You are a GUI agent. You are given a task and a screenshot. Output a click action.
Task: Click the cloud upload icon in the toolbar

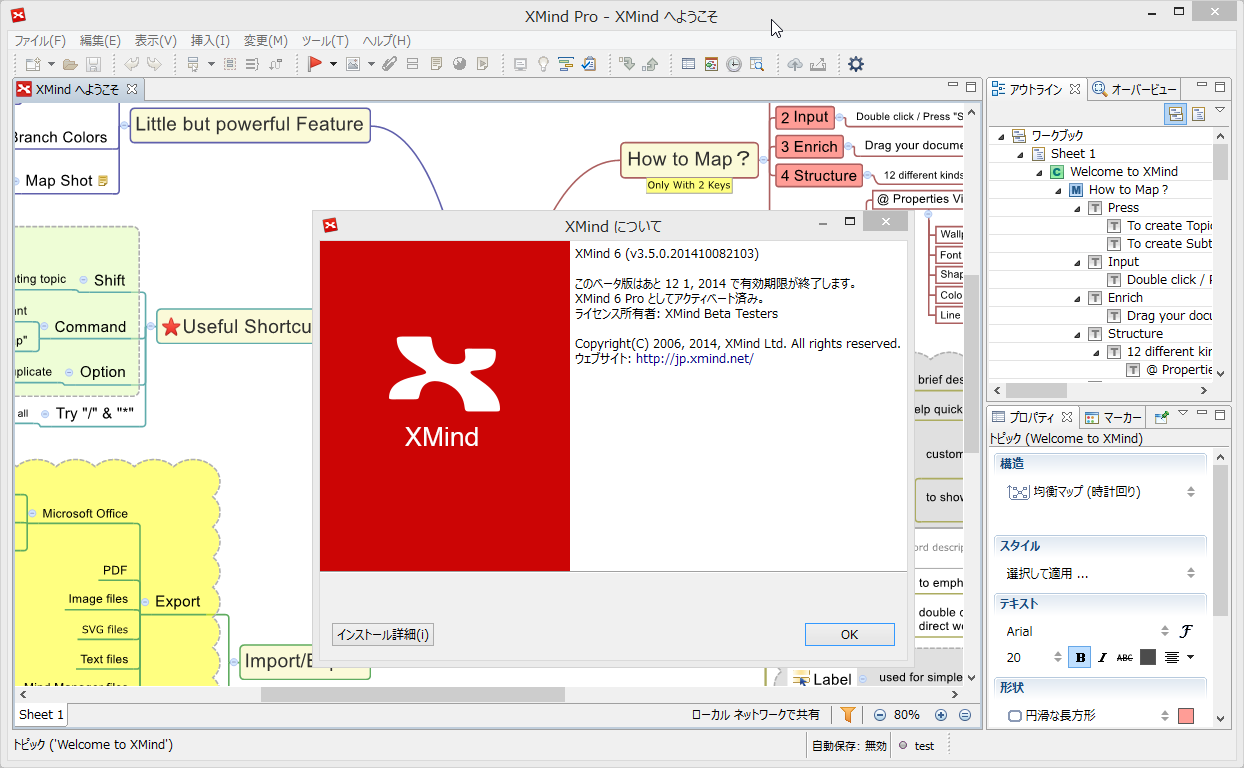point(795,64)
